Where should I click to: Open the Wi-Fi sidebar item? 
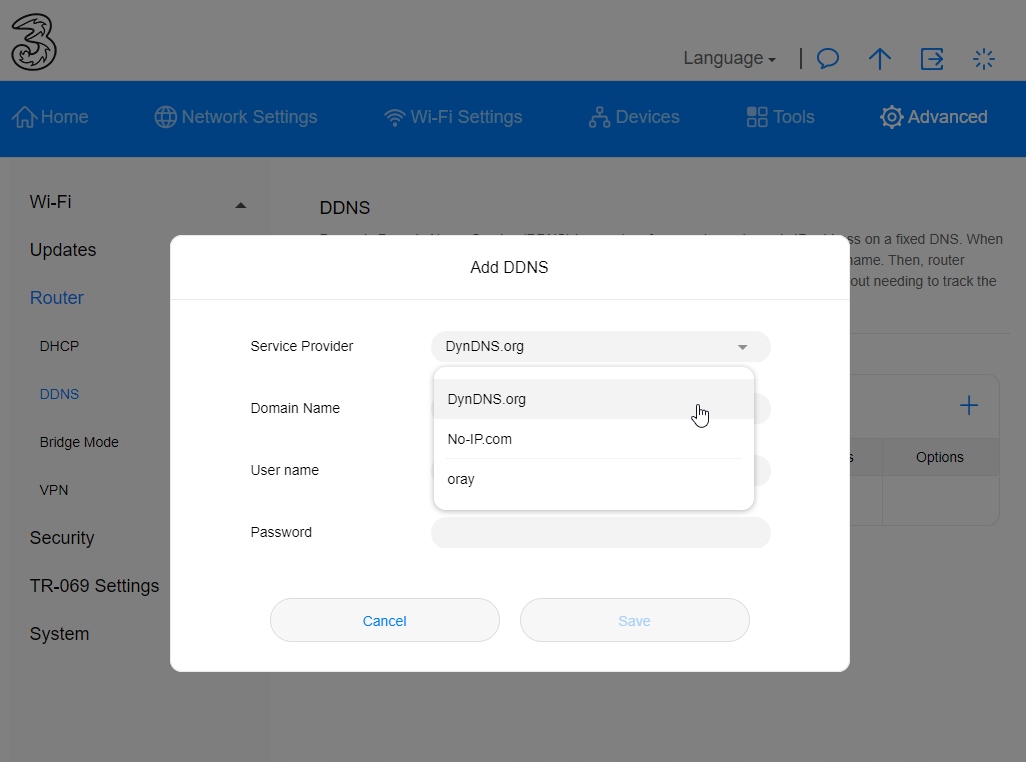point(50,202)
